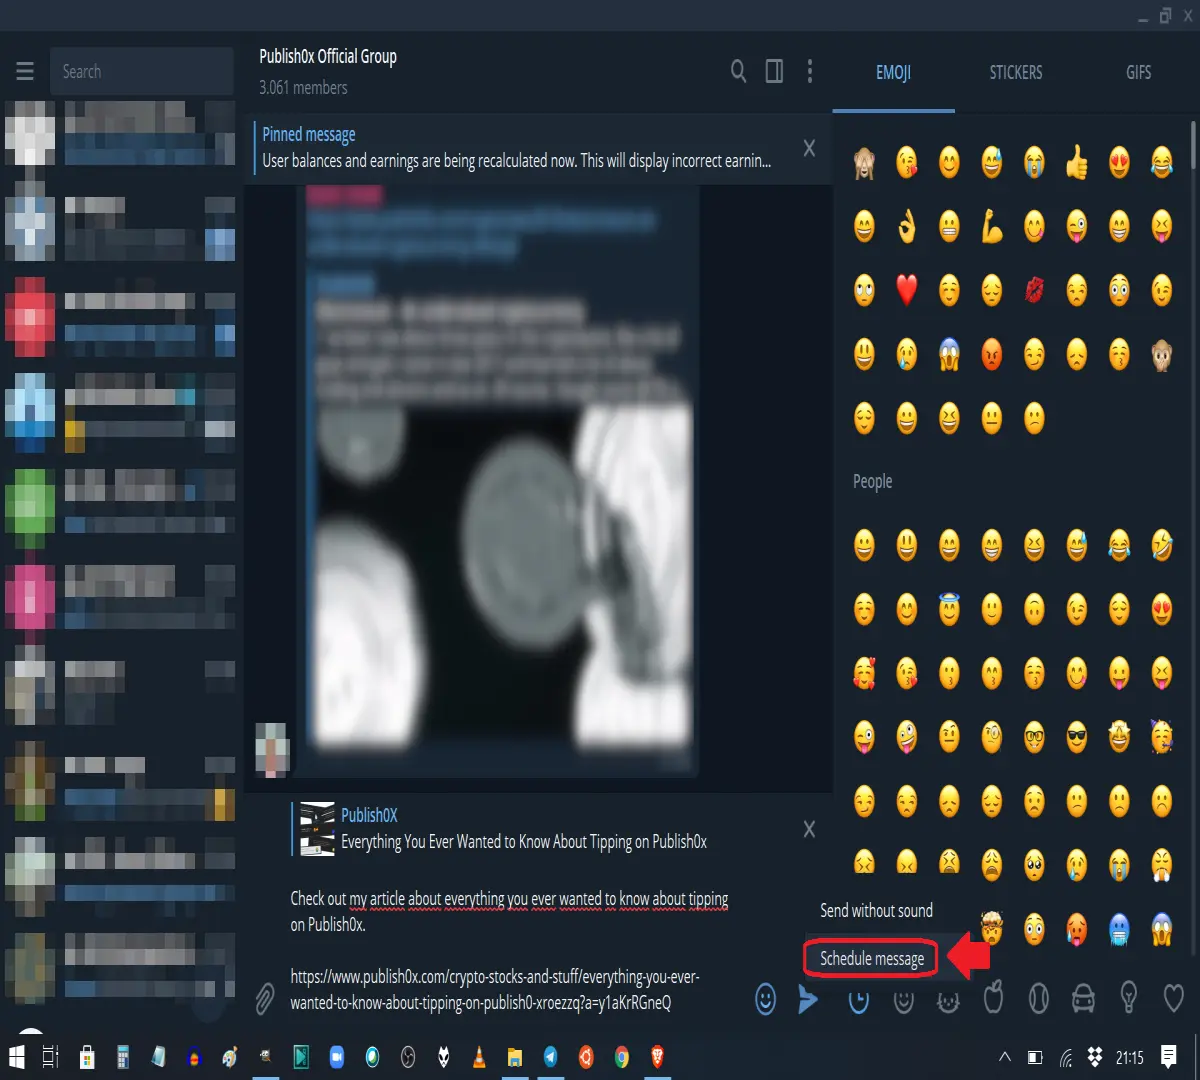Image resolution: width=1200 pixels, height=1080 pixels.
Task: Choose Send without sound
Action: point(877,910)
